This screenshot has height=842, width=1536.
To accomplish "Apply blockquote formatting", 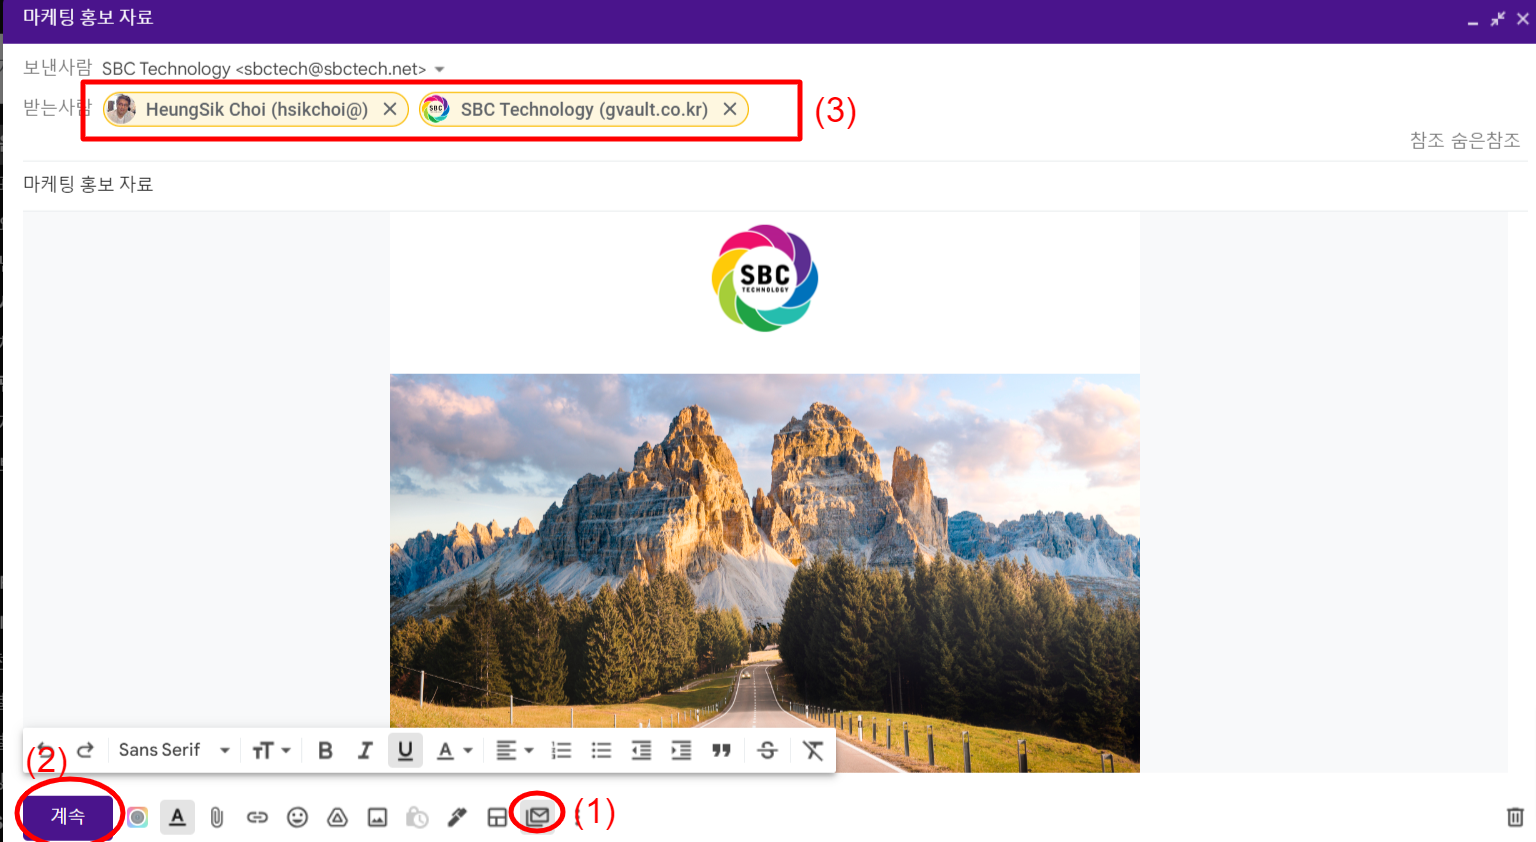I will (x=721, y=750).
